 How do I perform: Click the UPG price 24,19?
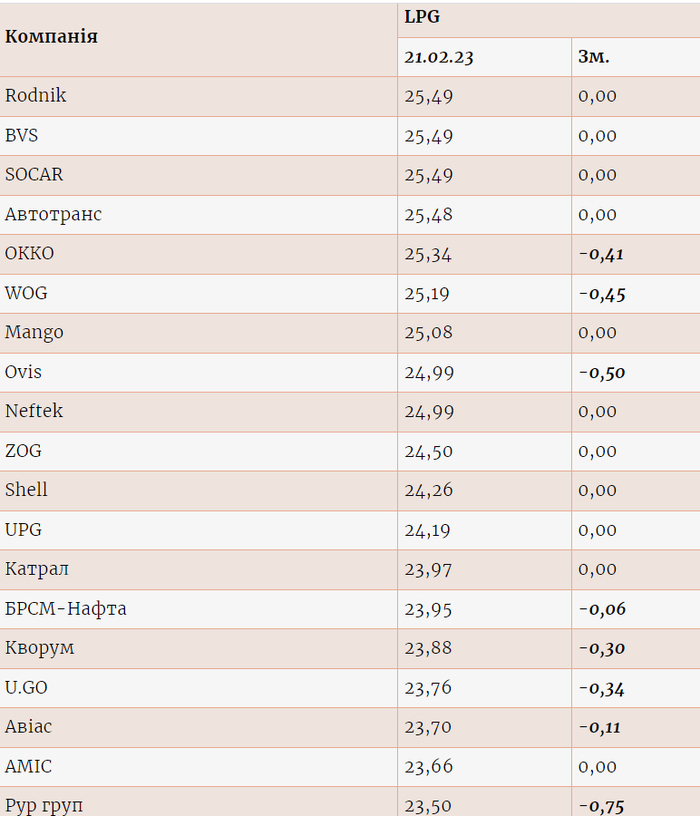point(428,530)
